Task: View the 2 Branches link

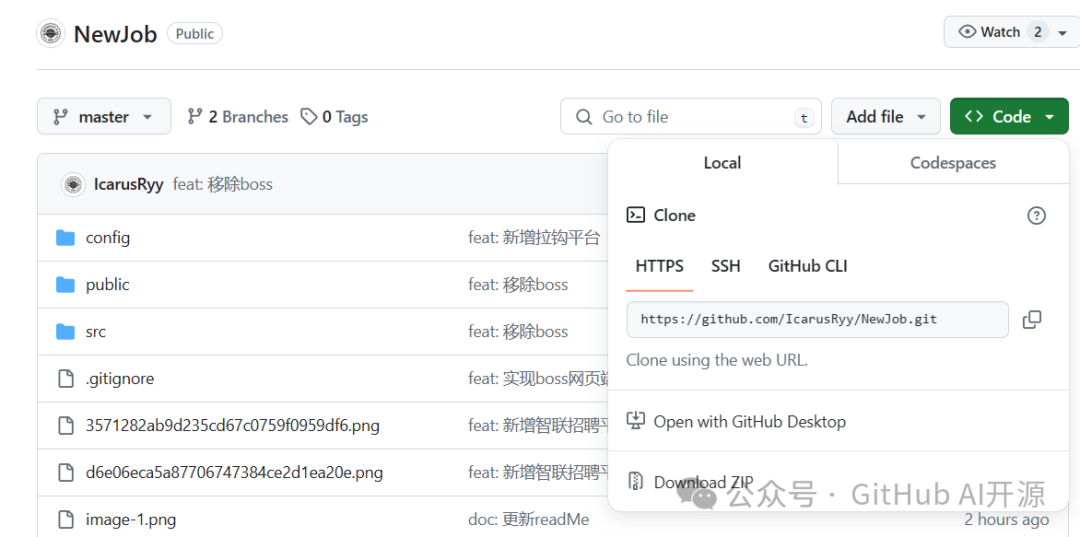Action: click(x=238, y=116)
